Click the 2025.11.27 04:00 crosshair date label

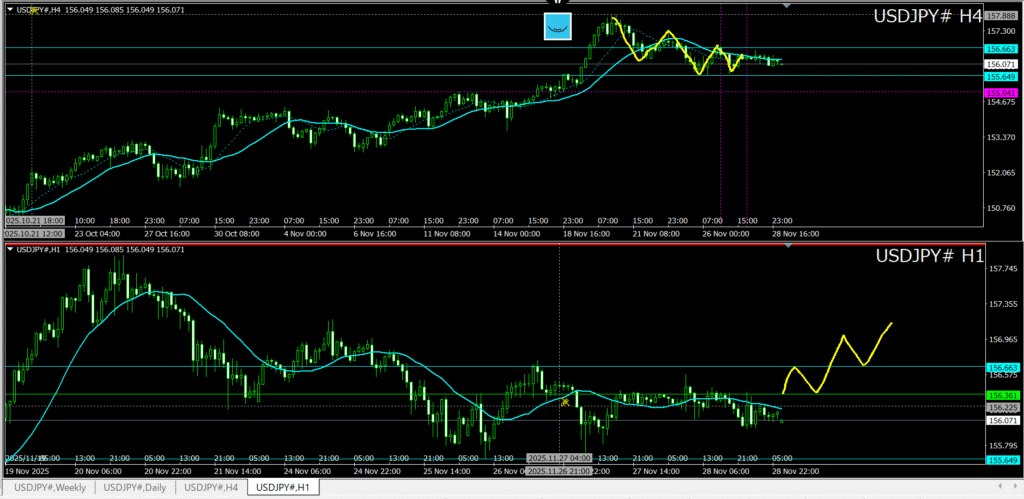click(x=559, y=458)
